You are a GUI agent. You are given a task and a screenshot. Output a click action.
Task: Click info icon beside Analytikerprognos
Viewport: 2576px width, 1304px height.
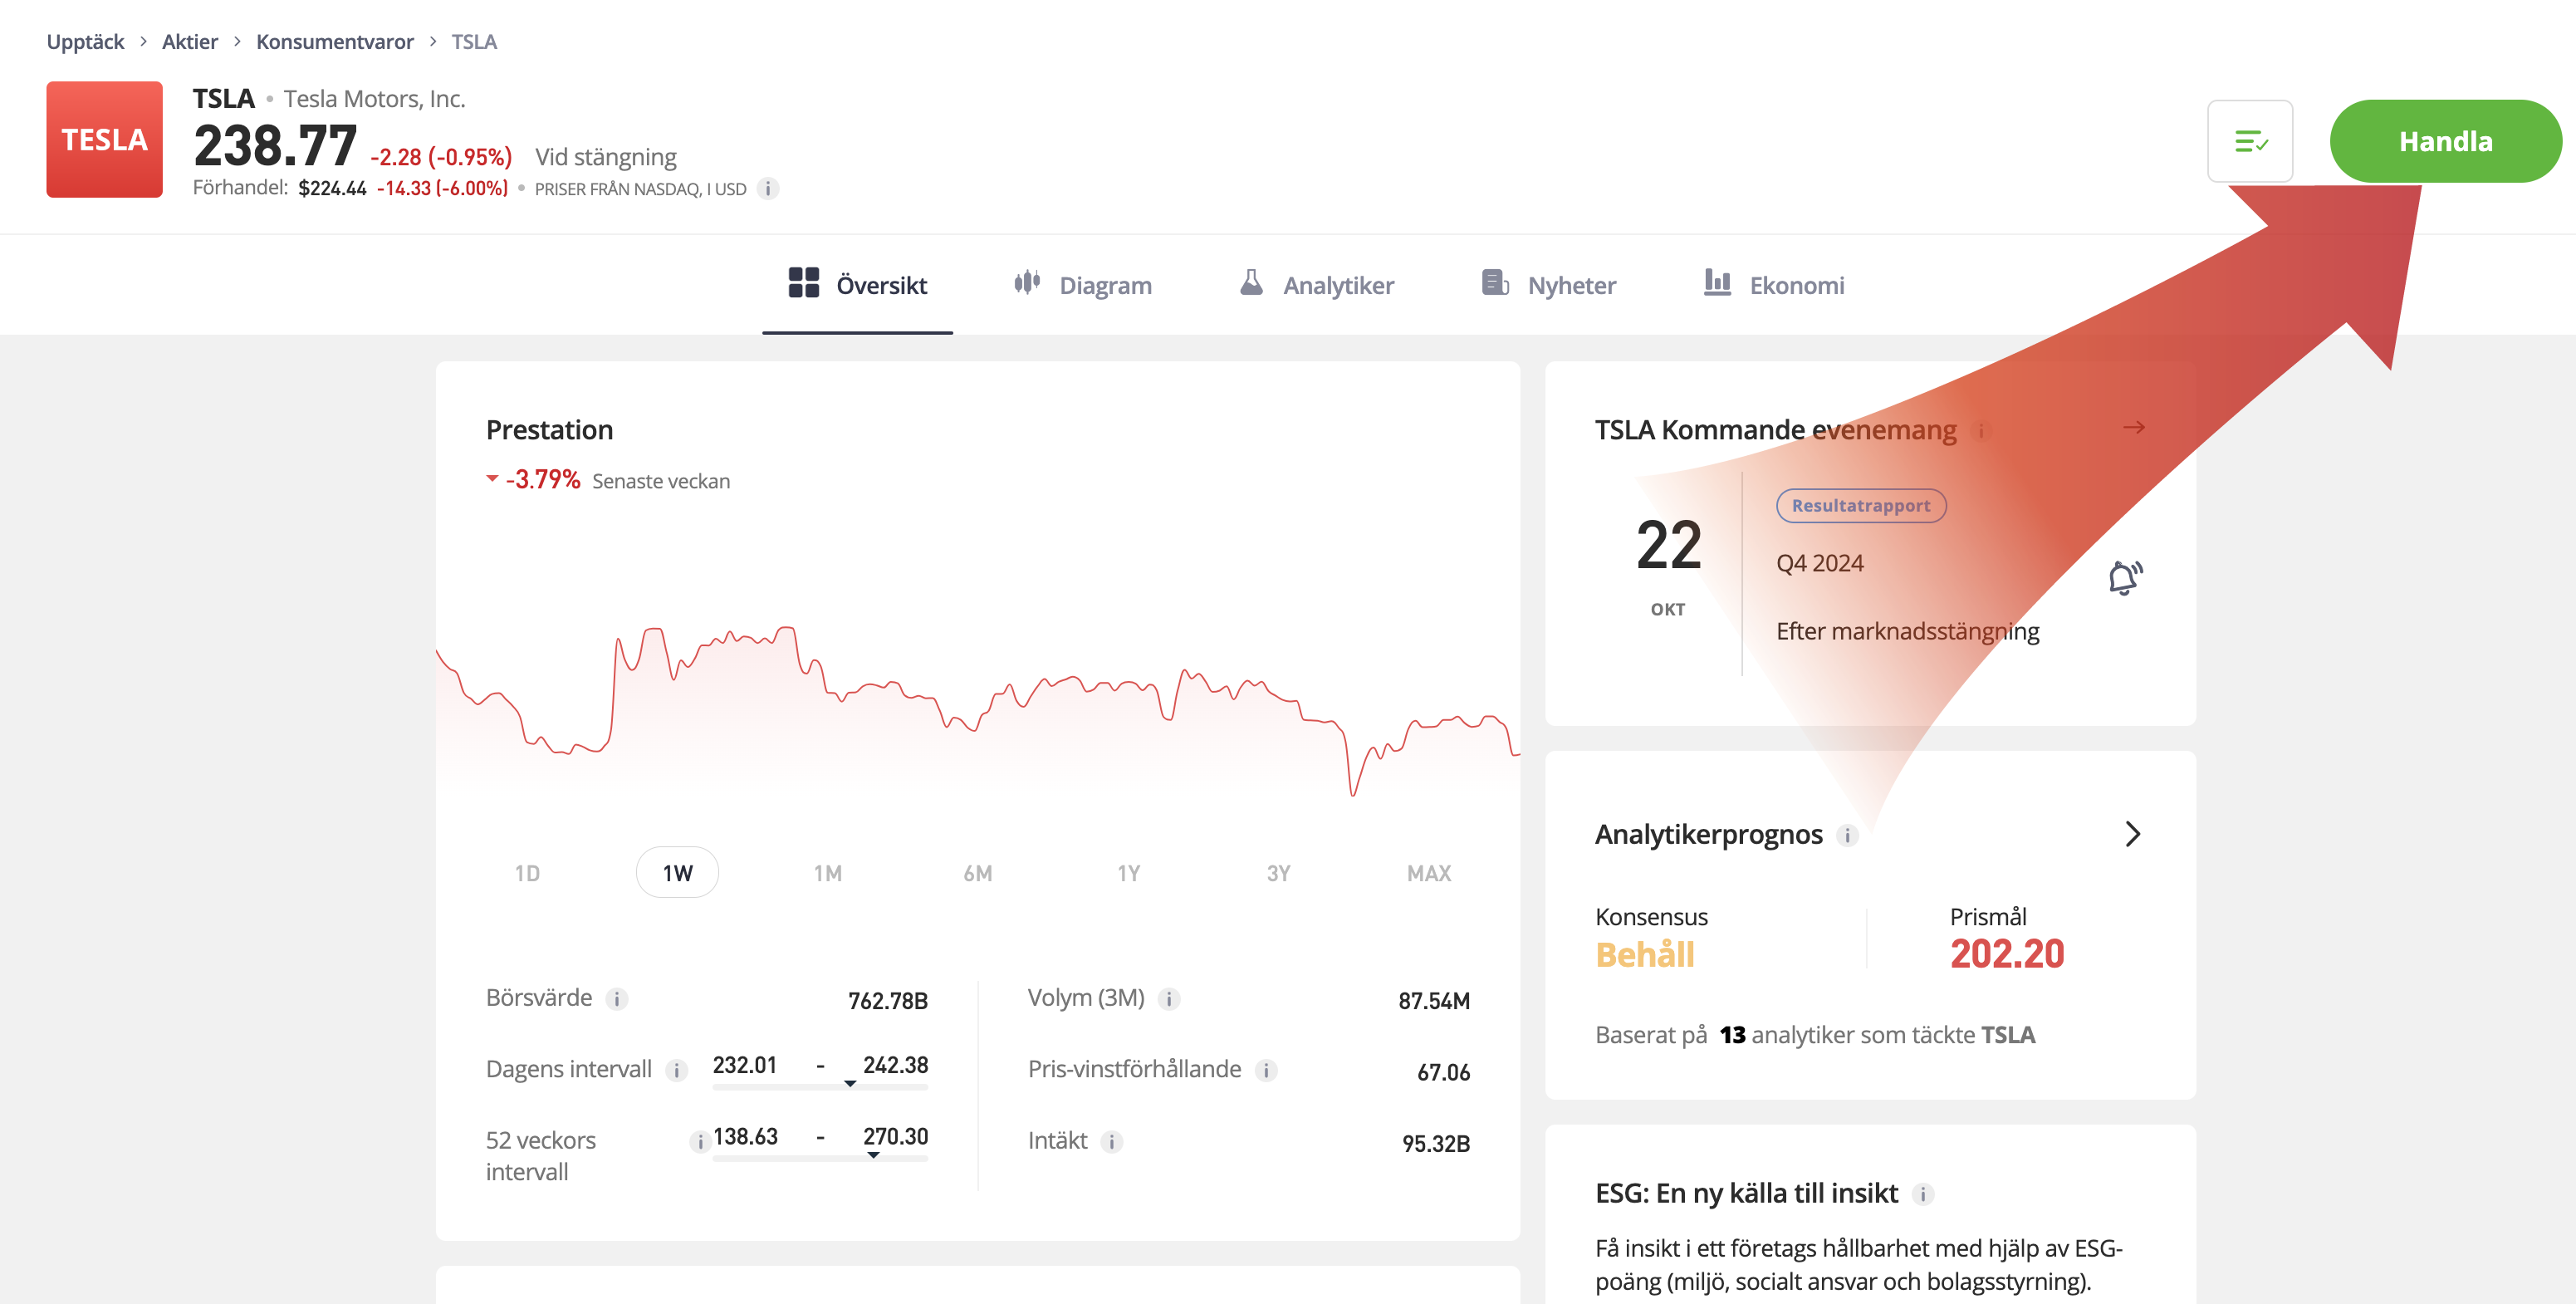pos(1847,835)
